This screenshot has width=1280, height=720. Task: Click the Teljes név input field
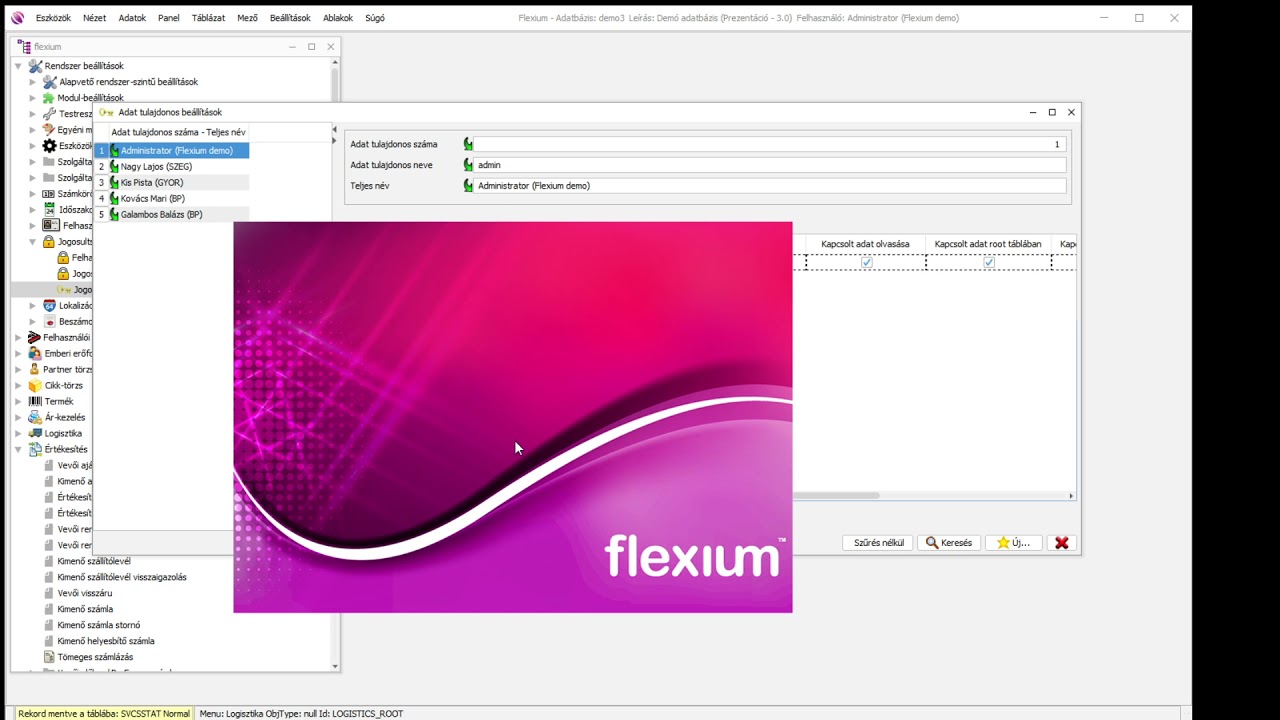tap(770, 186)
